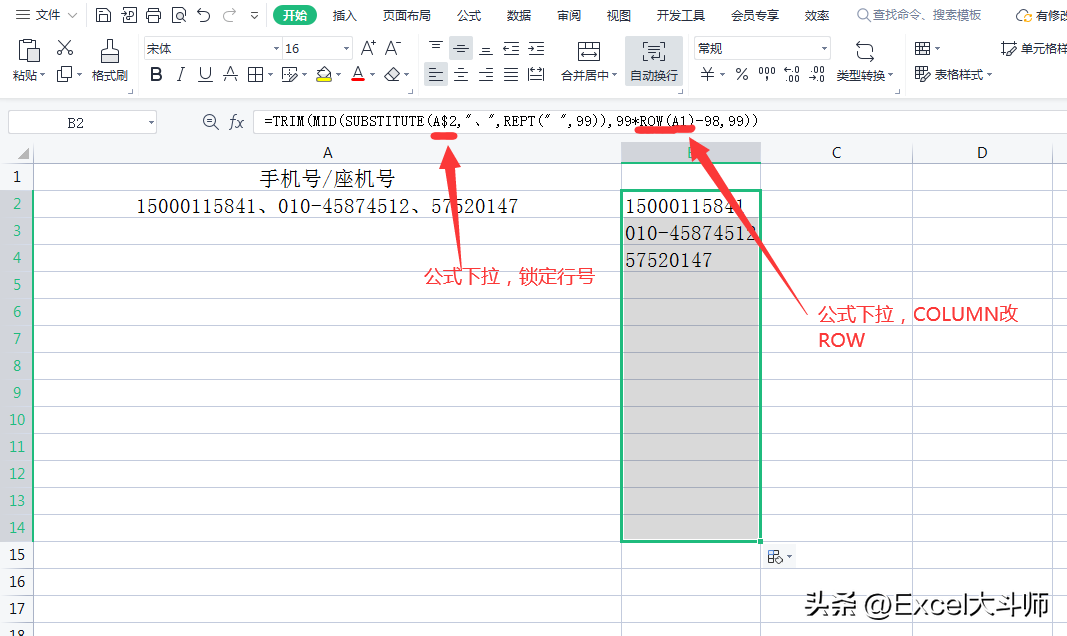Open the font size dropdown
The width and height of the screenshot is (1067, 636).
click(346, 48)
